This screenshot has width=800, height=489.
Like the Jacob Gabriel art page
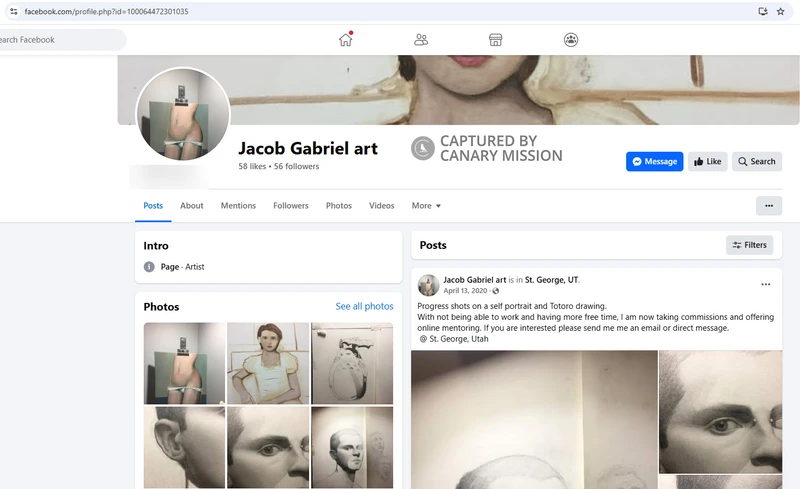[708, 161]
